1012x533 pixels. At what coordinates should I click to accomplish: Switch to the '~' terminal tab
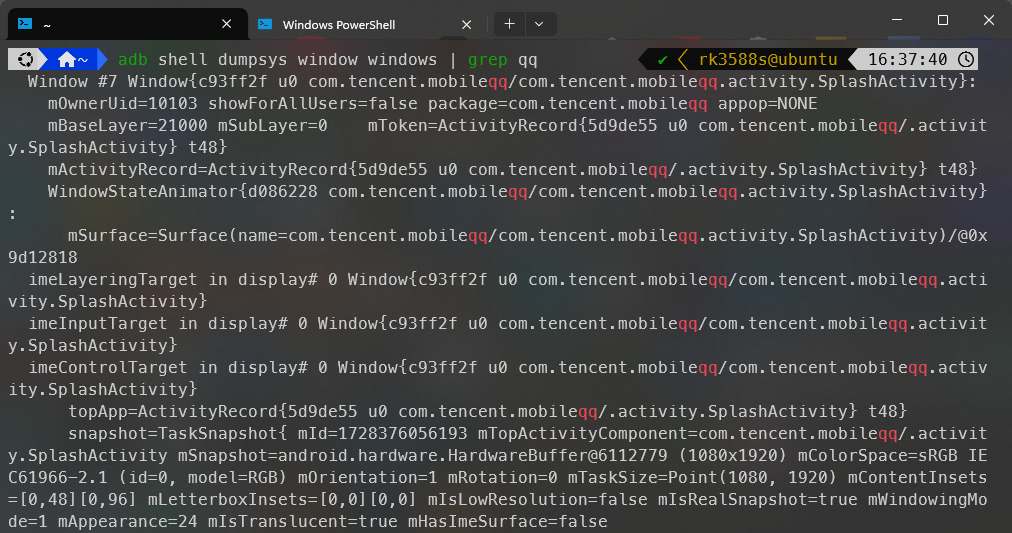point(128,24)
